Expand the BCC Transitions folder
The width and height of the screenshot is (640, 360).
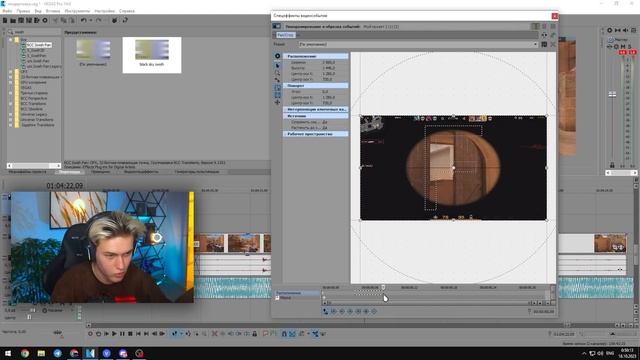point(11,104)
